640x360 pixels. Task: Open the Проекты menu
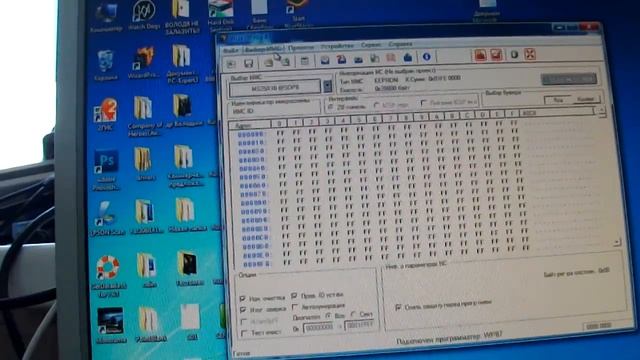click(x=301, y=47)
